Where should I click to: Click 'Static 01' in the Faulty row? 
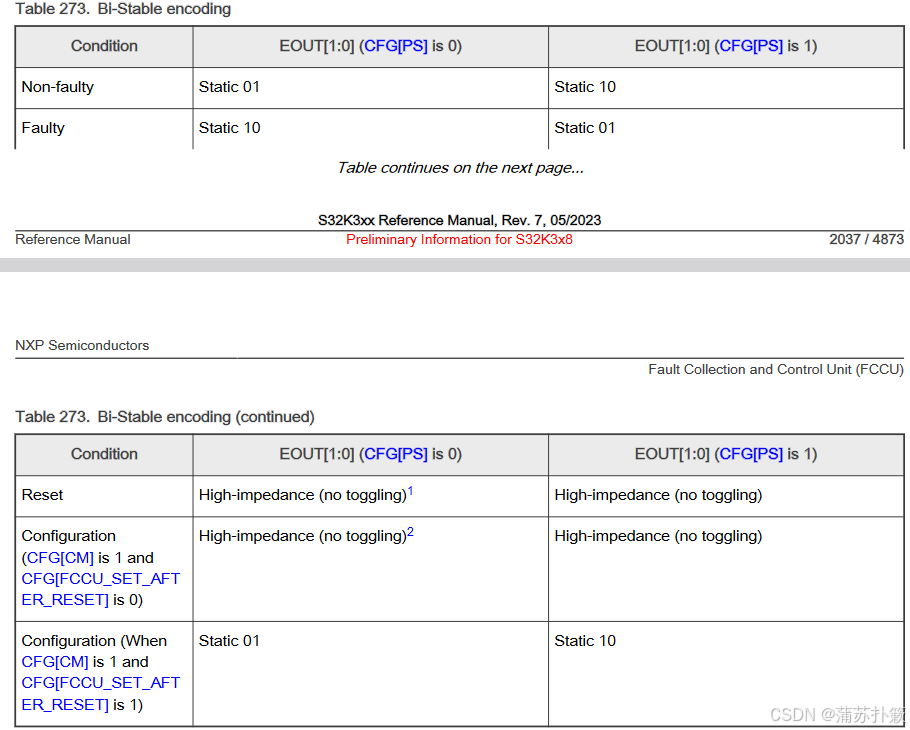pos(584,128)
